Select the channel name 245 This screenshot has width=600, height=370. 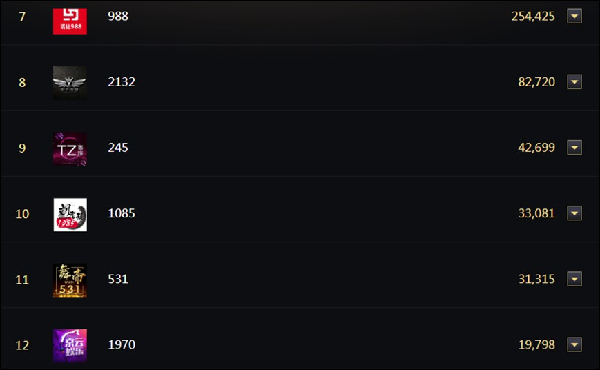[x=118, y=147]
